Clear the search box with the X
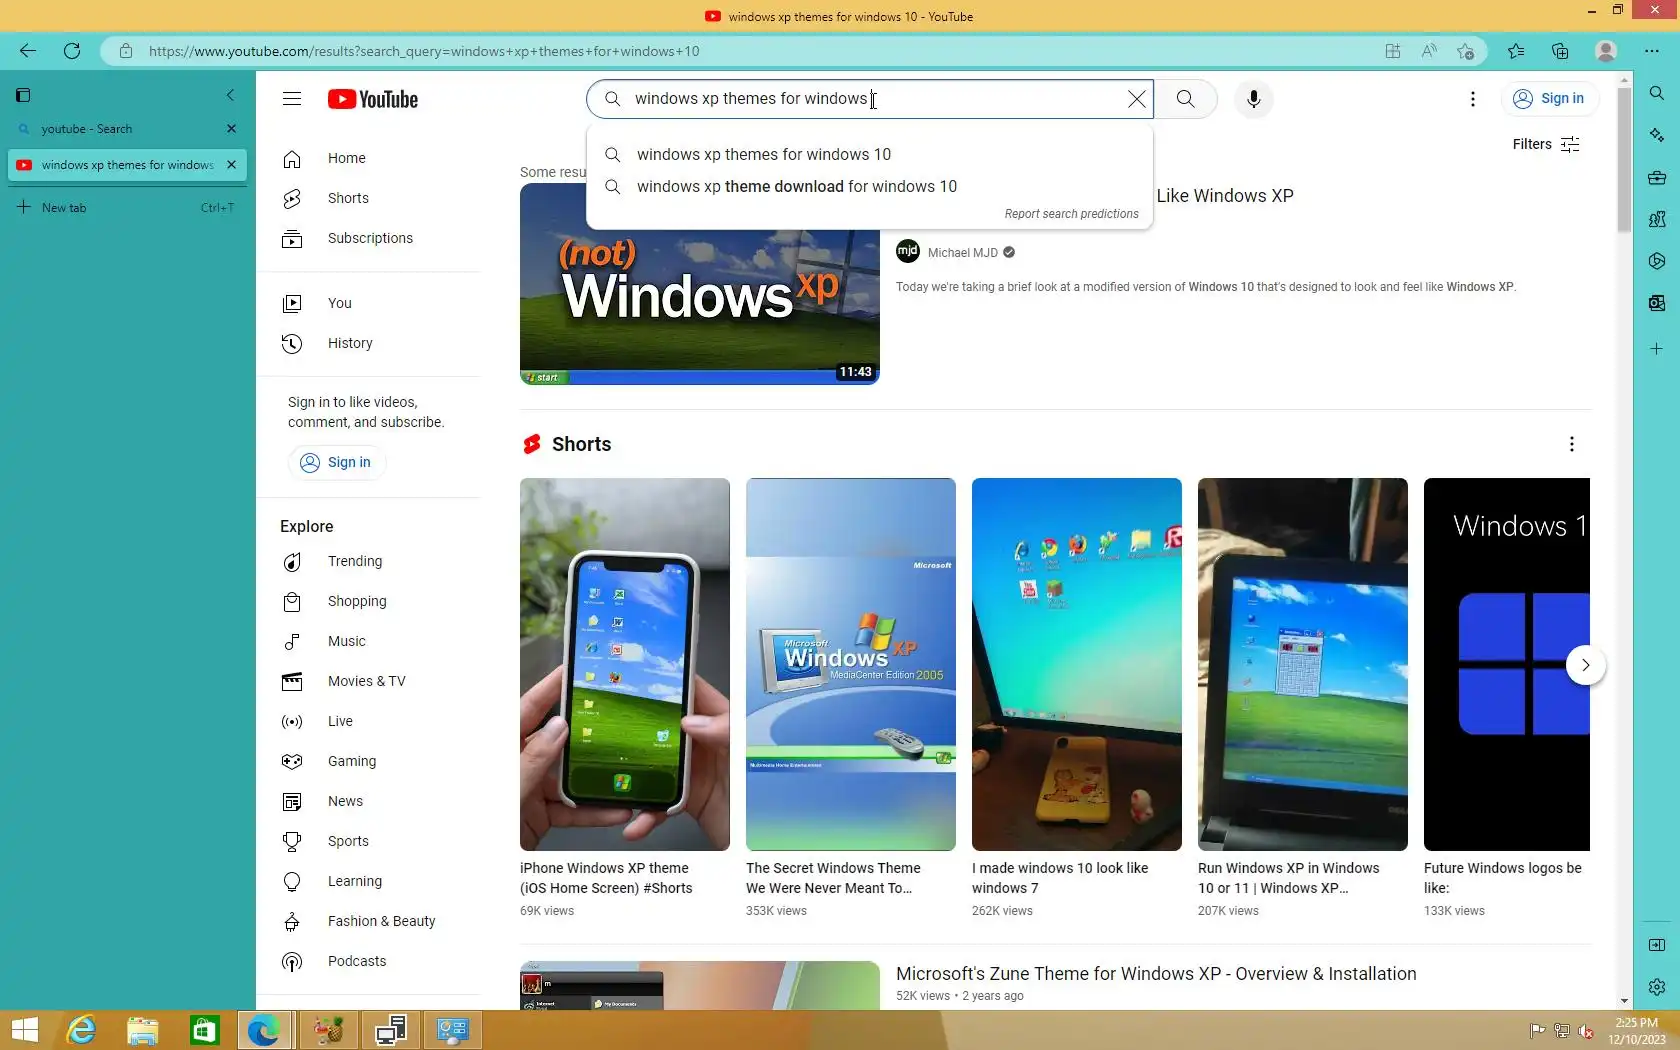This screenshot has height=1050, width=1680. tap(1137, 99)
